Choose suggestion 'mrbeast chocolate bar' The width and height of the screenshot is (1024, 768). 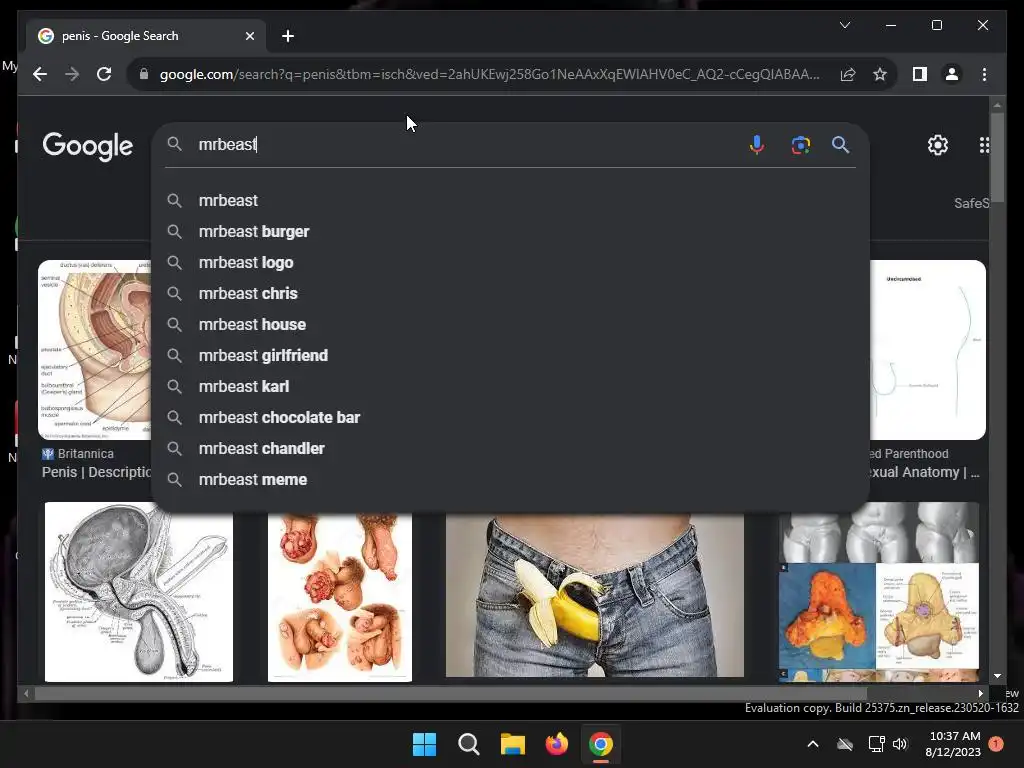(511, 418)
